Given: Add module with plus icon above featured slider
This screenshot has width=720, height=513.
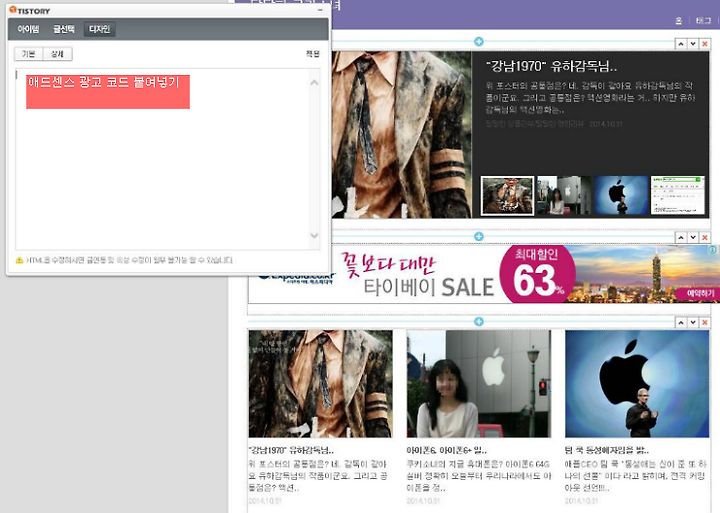Looking at the screenshot, I should (x=478, y=42).
